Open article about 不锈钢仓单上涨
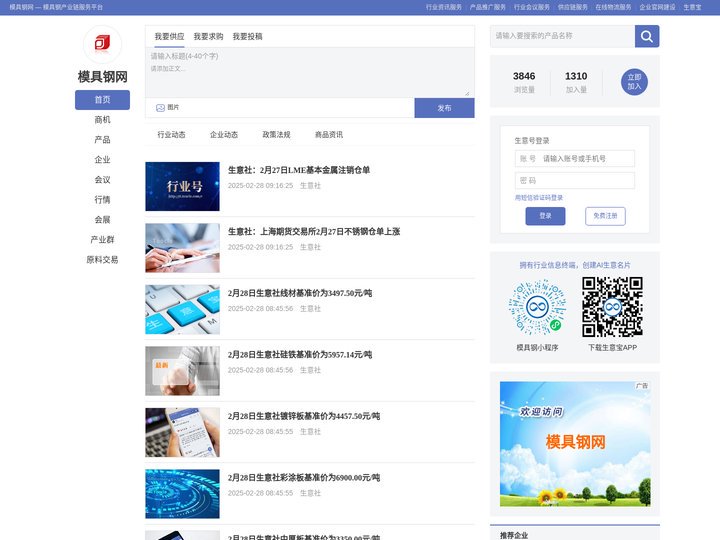Screen dimensions: 720x540 [x=314, y=231]
